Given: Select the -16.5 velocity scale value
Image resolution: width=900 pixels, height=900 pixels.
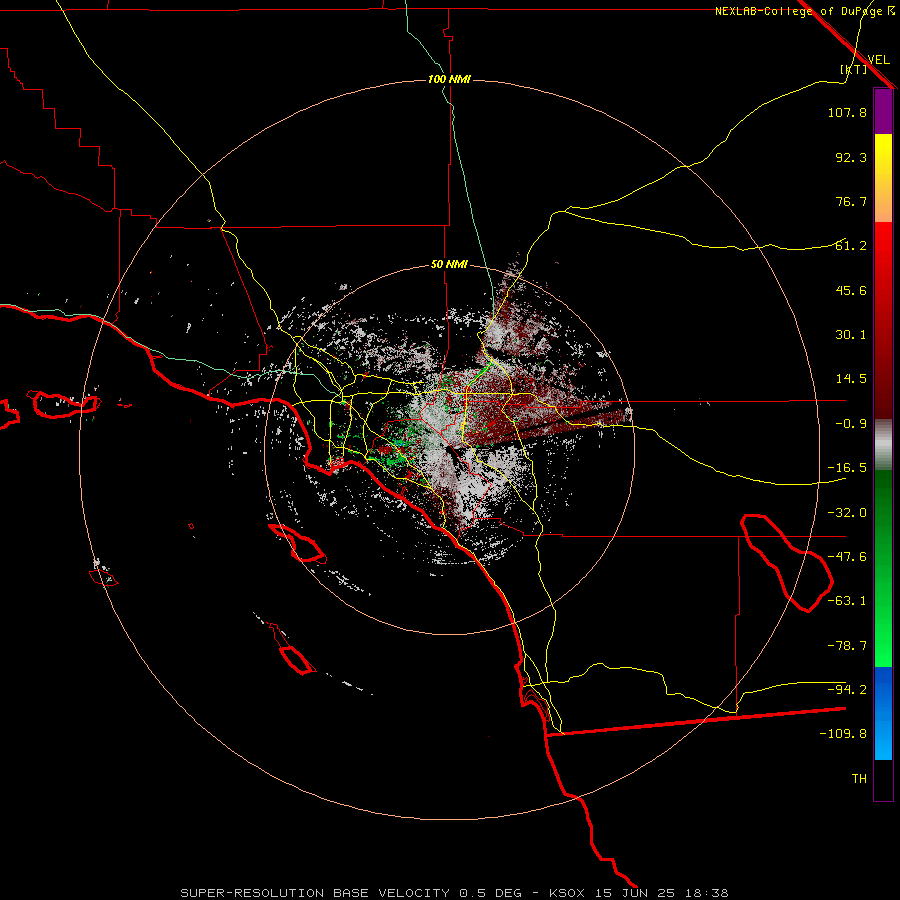Looking at the screenshot, I should coord(847,468).
